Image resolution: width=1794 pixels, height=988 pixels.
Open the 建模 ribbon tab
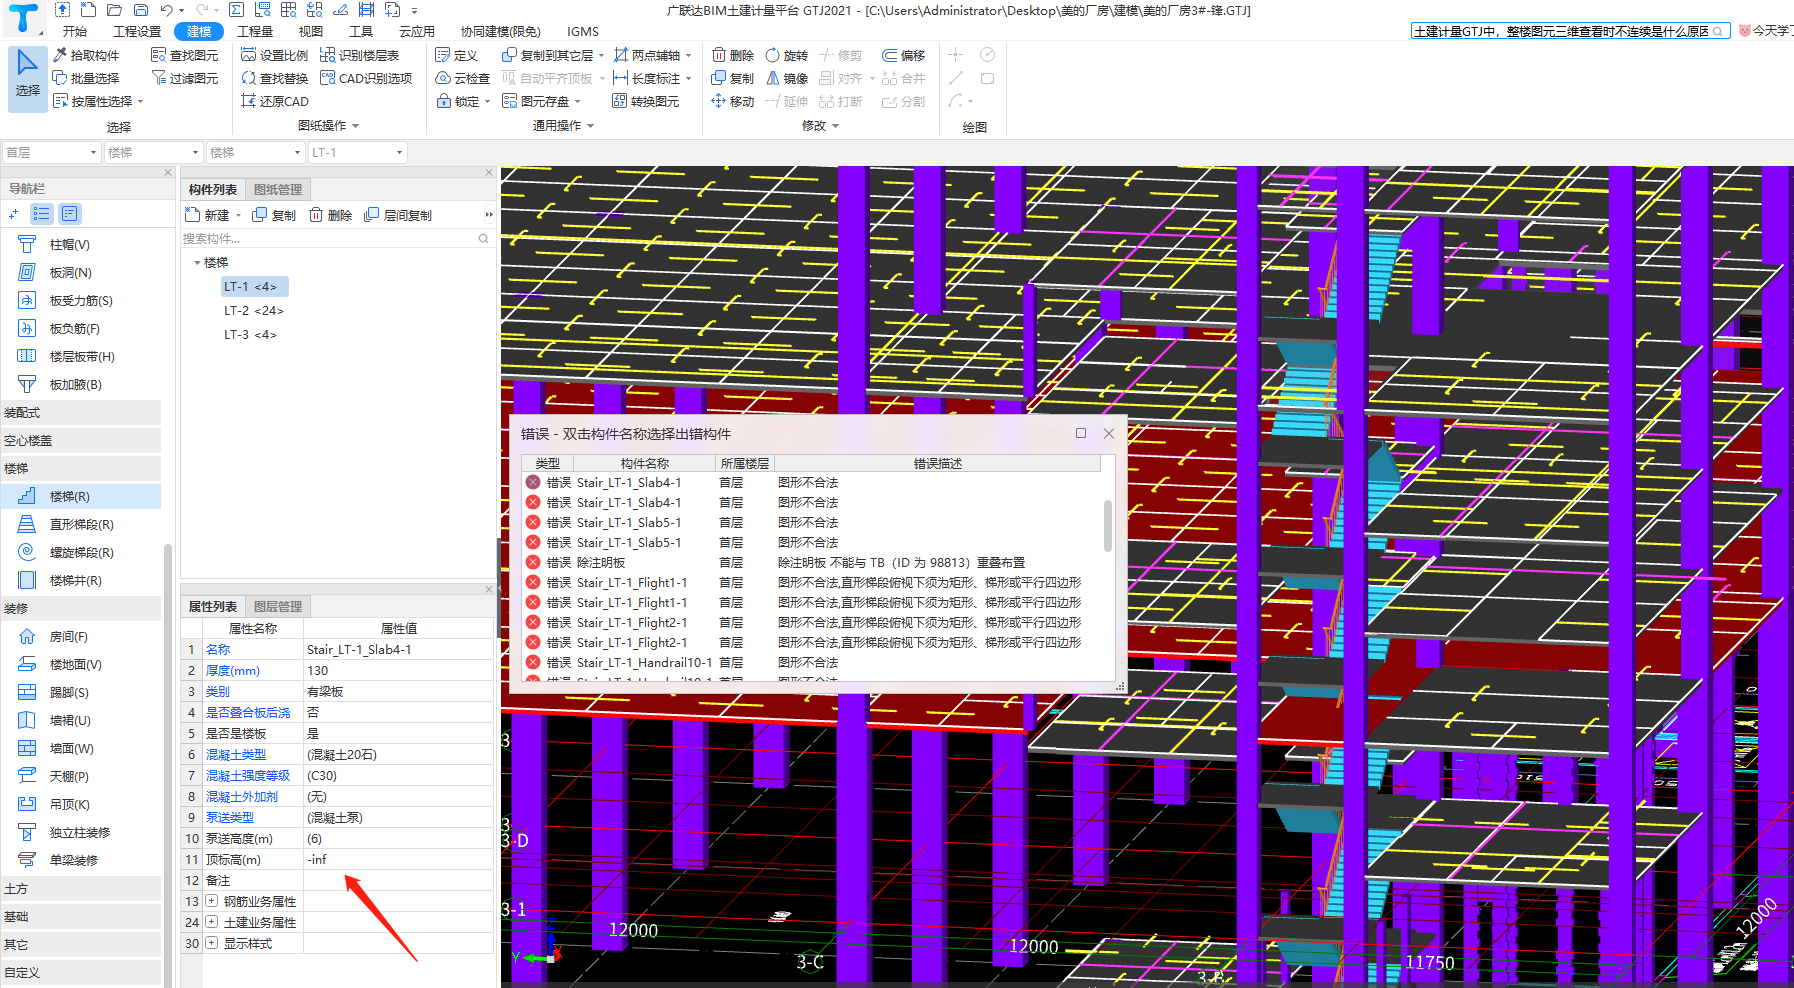coord(199,31)
